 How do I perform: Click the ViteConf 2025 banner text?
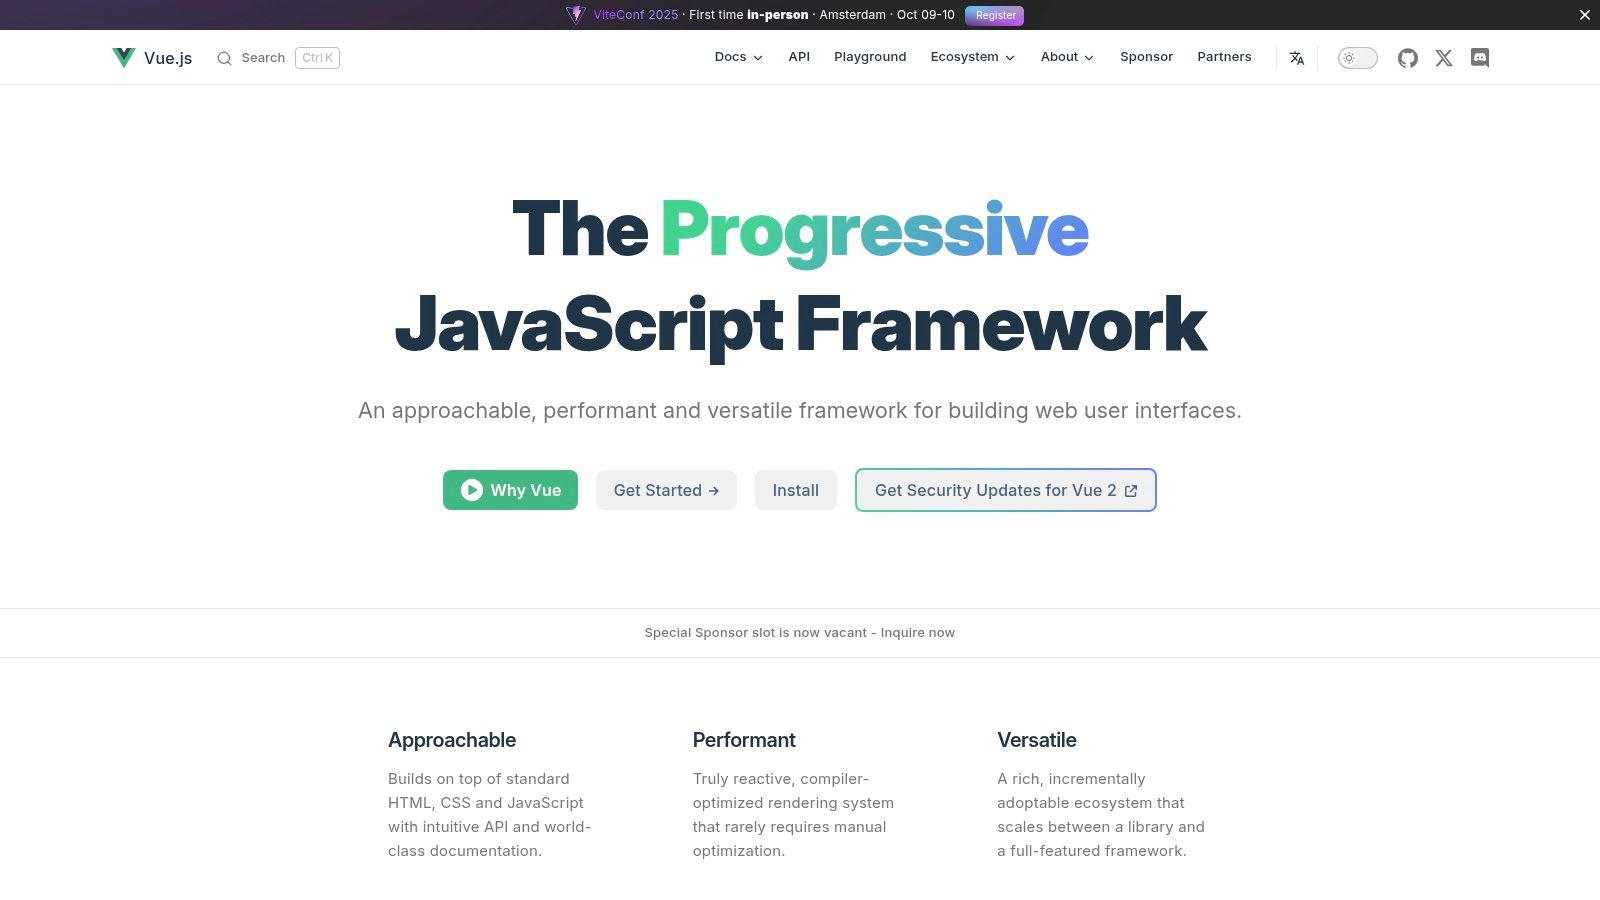click(635, 15)
